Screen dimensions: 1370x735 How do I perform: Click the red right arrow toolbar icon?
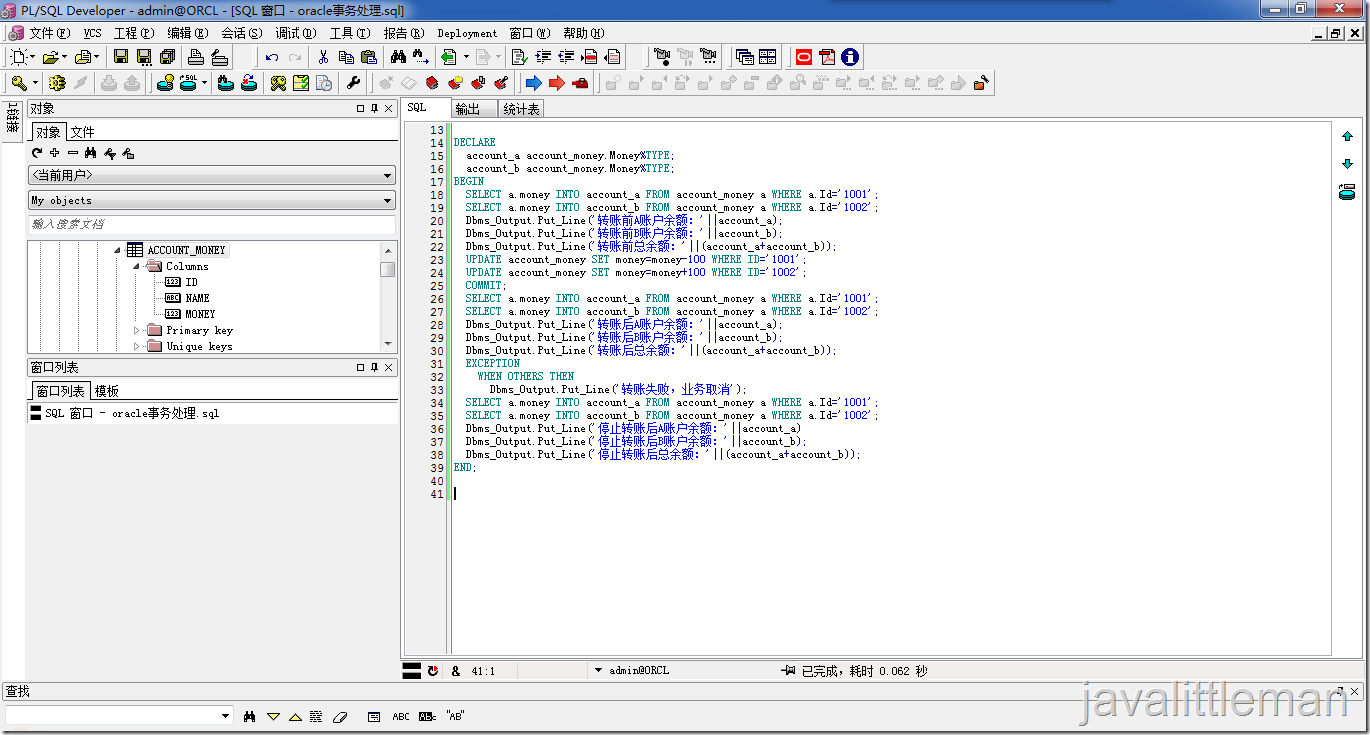pos(557,83)
